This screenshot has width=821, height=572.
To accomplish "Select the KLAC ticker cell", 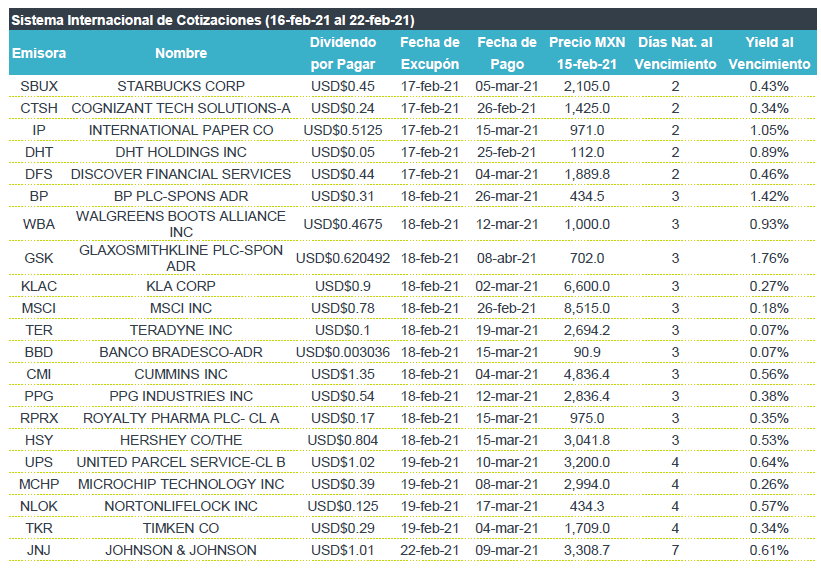I will click(x=39, y=286).
